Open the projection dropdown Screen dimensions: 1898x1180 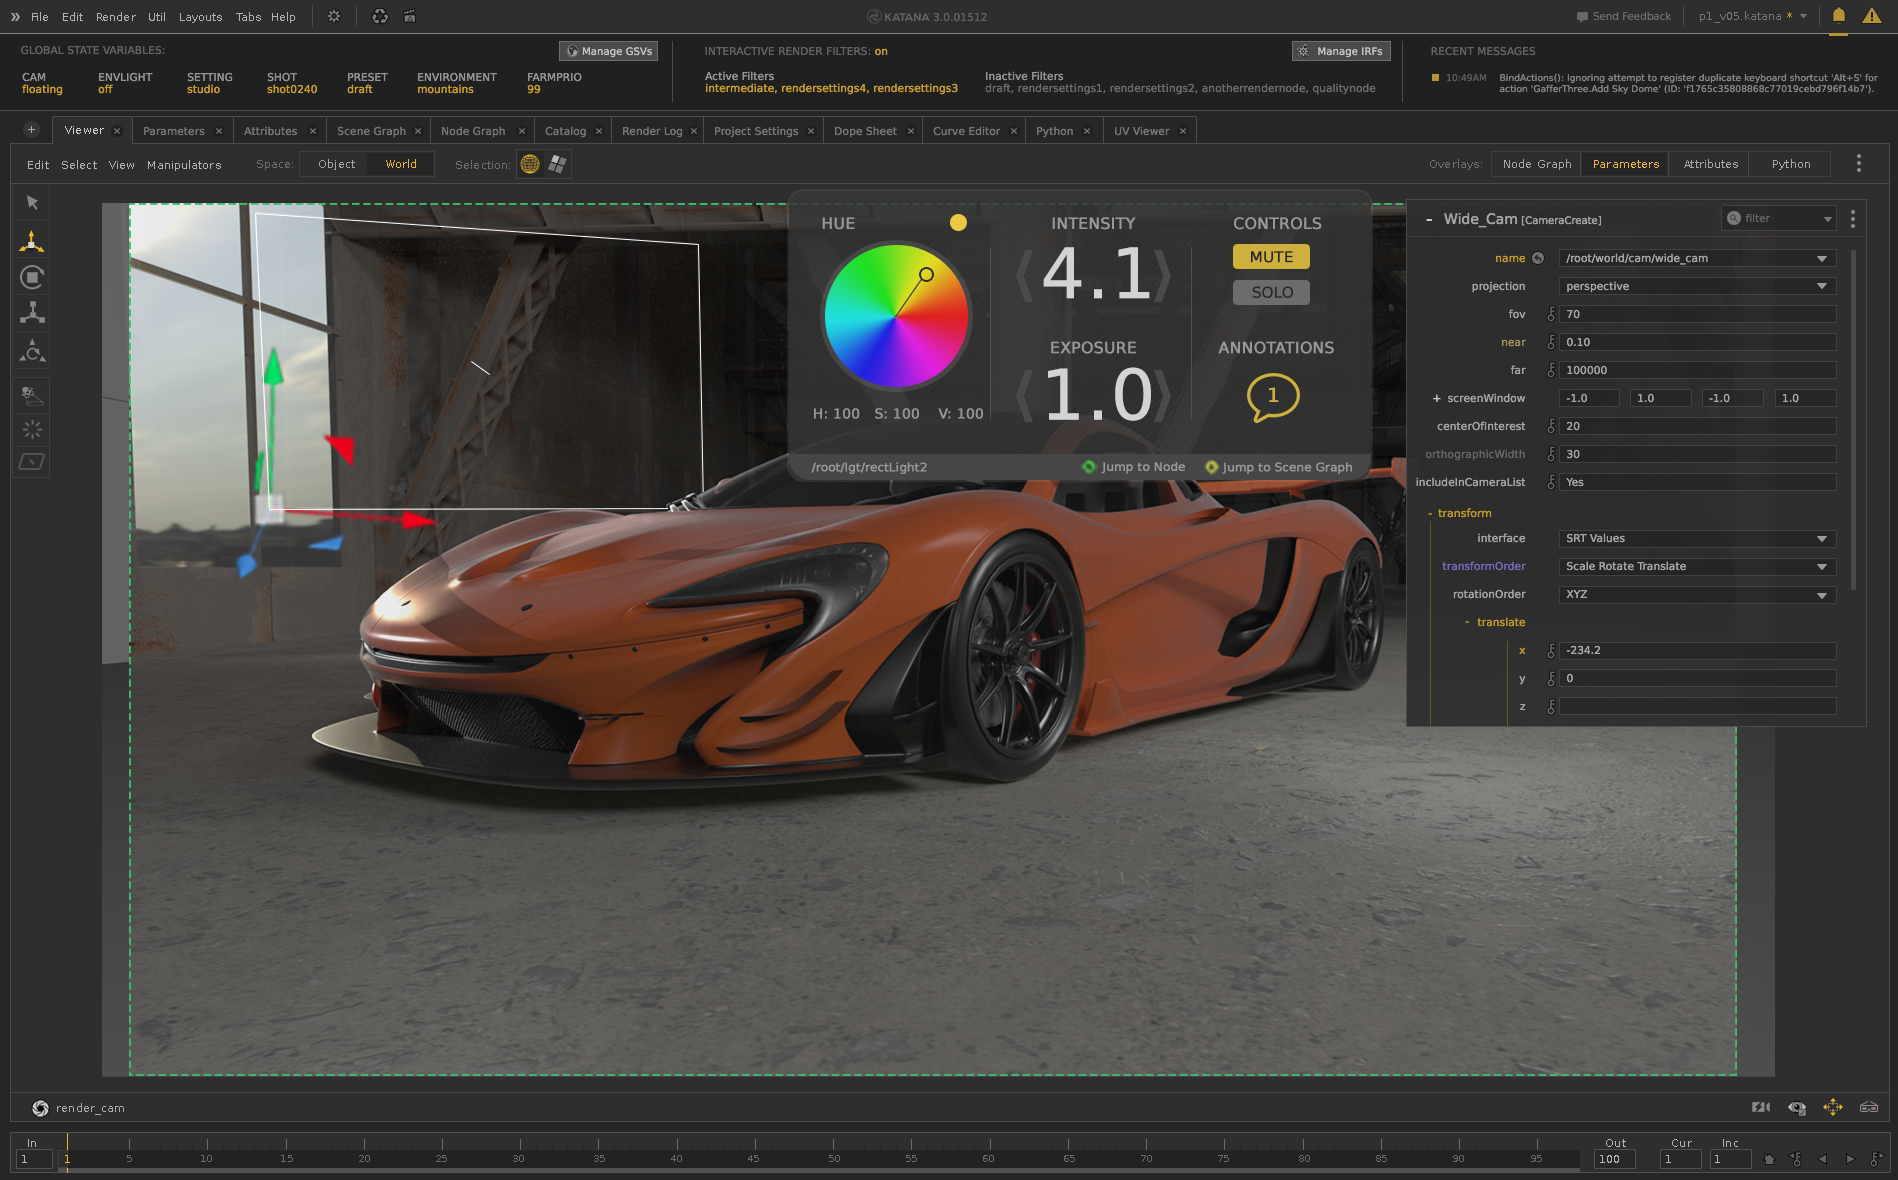1696,286
